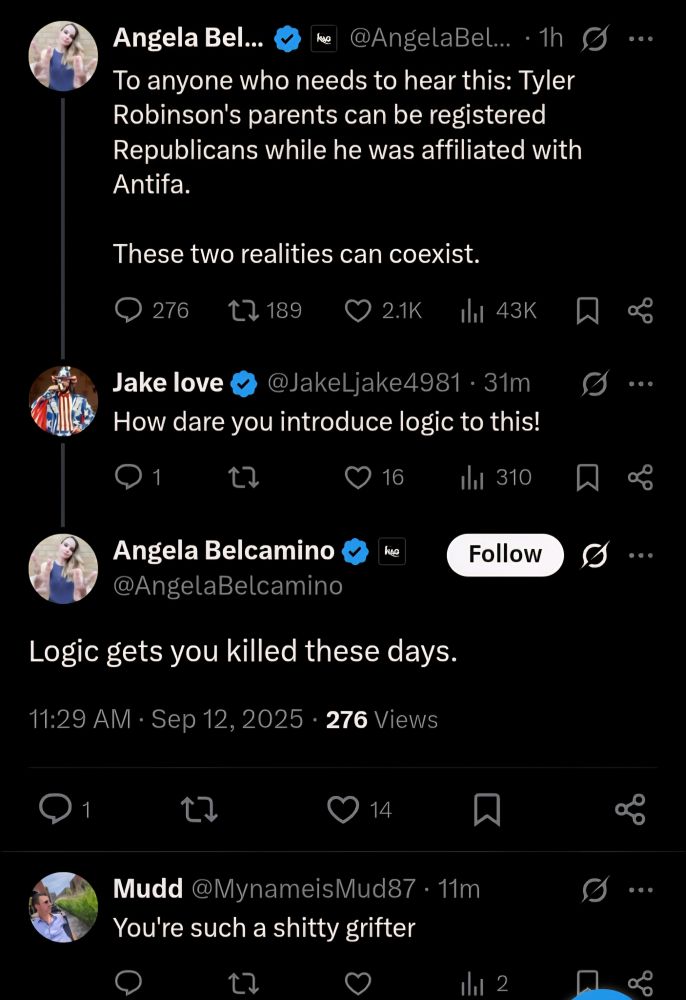
Task: Open @AngelaBelcamino profile handle link
Action: (x=227, y=586)
